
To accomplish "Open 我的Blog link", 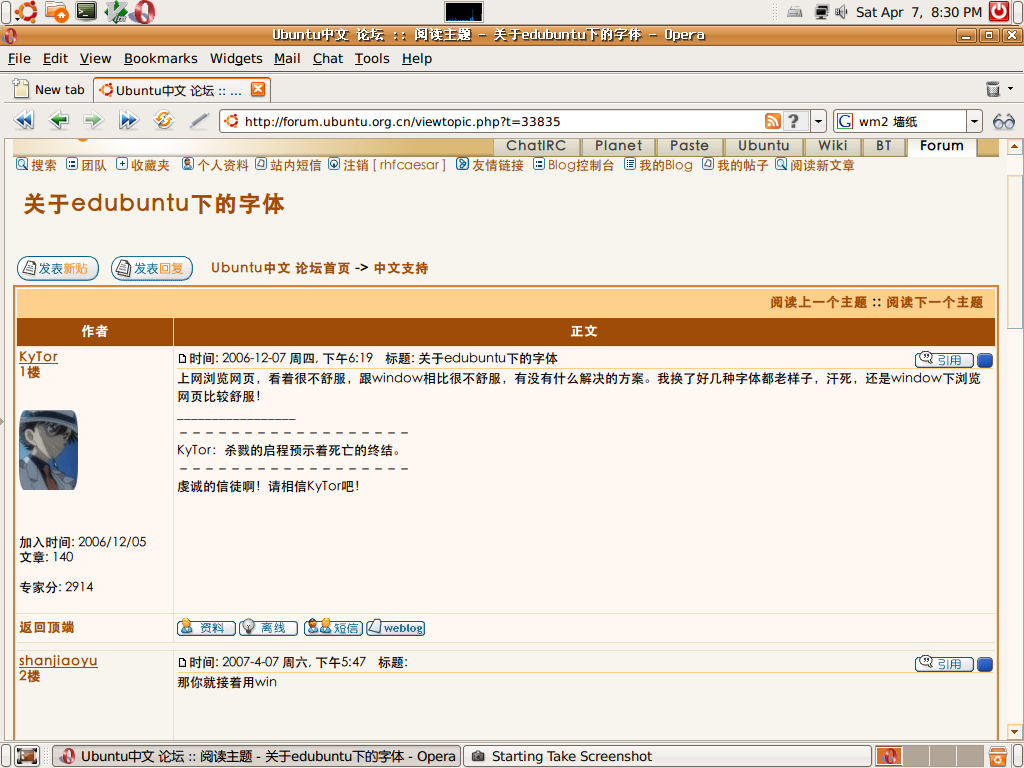I will pos(658,165).
